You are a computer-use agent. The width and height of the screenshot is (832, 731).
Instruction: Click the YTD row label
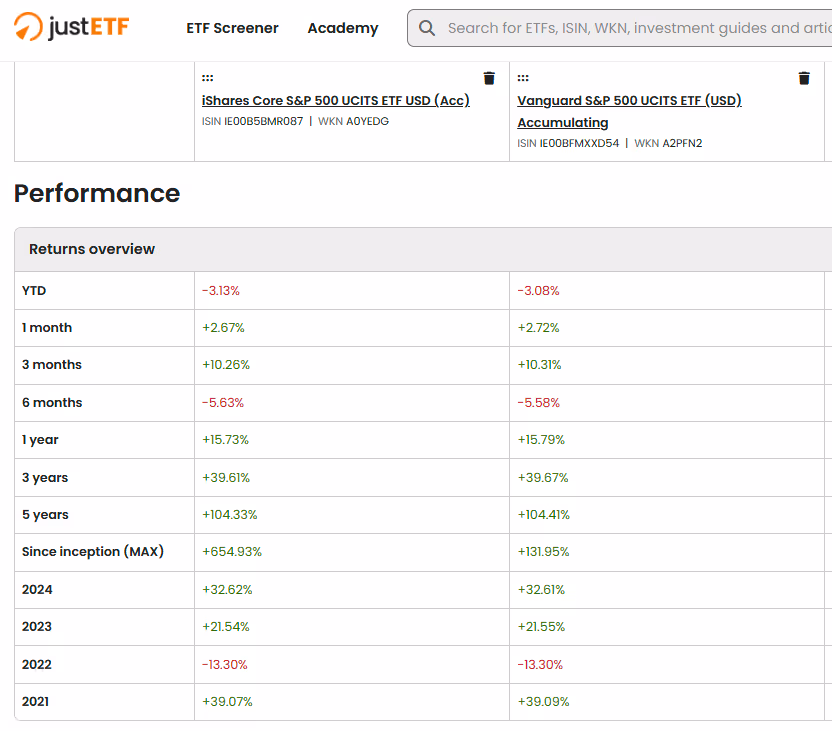tap(34, 291)
